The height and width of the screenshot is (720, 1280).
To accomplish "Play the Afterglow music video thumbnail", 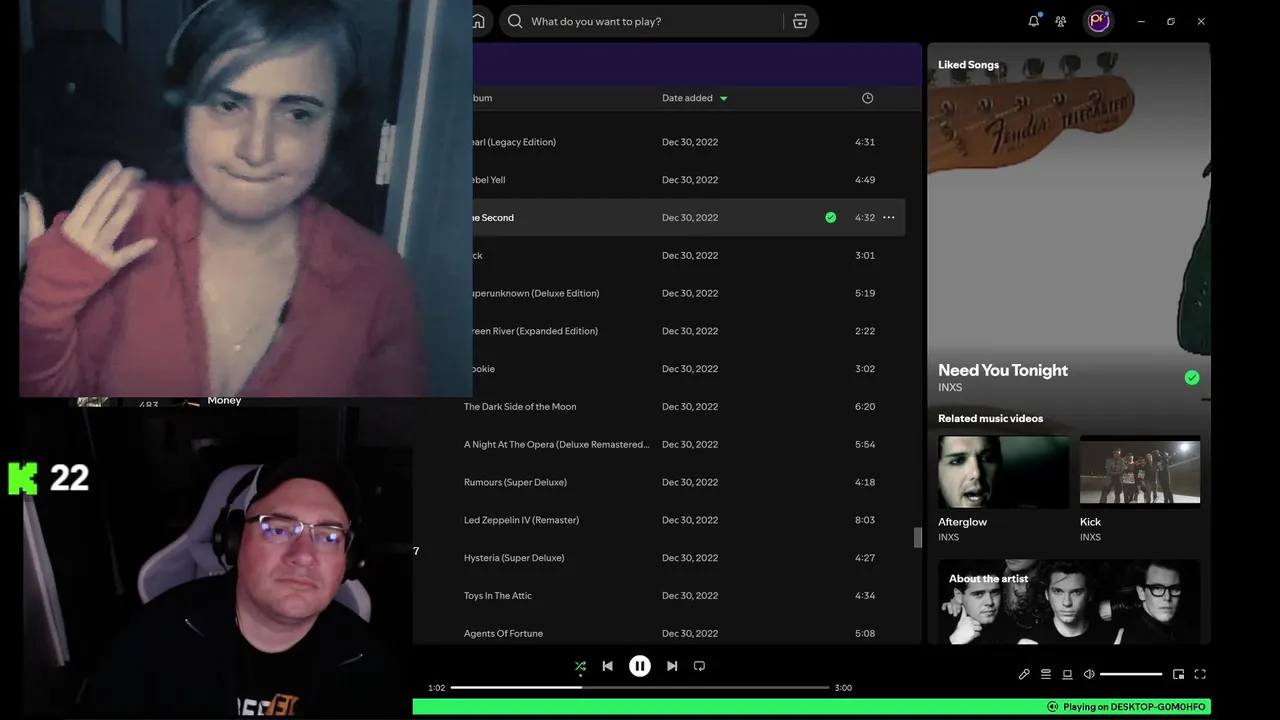I will pyautogui.click(x=1003, y=472).
